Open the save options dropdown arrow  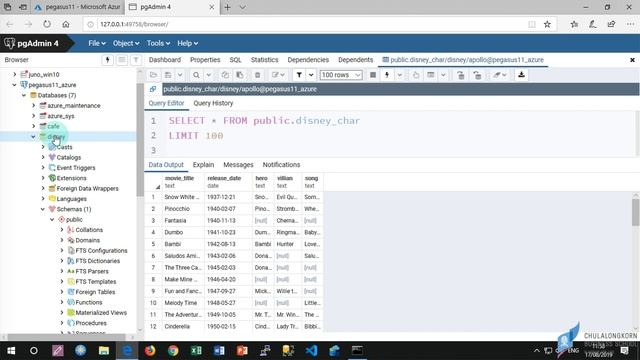coord(180,75)
